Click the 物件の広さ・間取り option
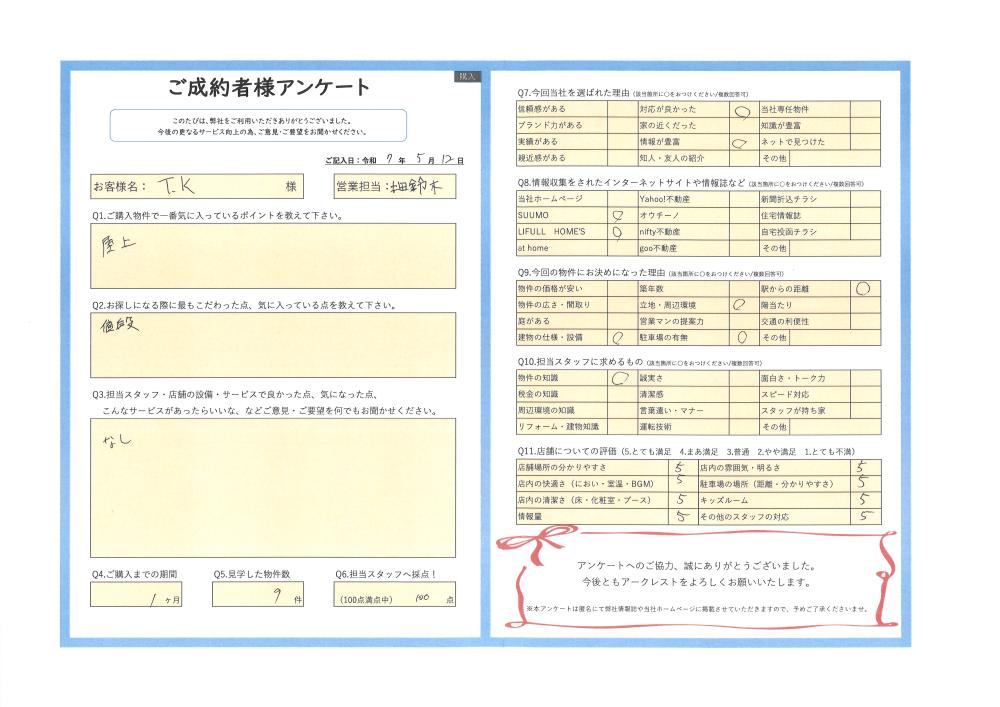 (554, 305)
